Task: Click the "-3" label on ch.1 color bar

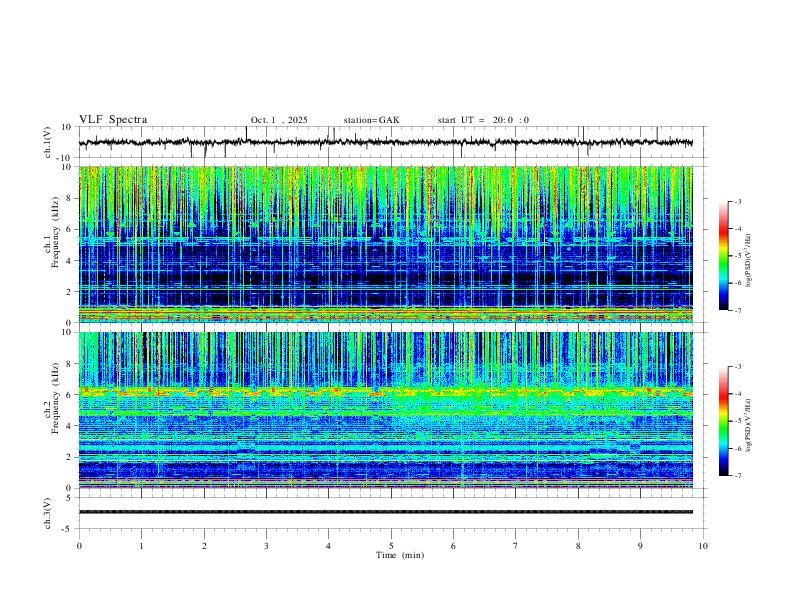Action: pos(737,201)
